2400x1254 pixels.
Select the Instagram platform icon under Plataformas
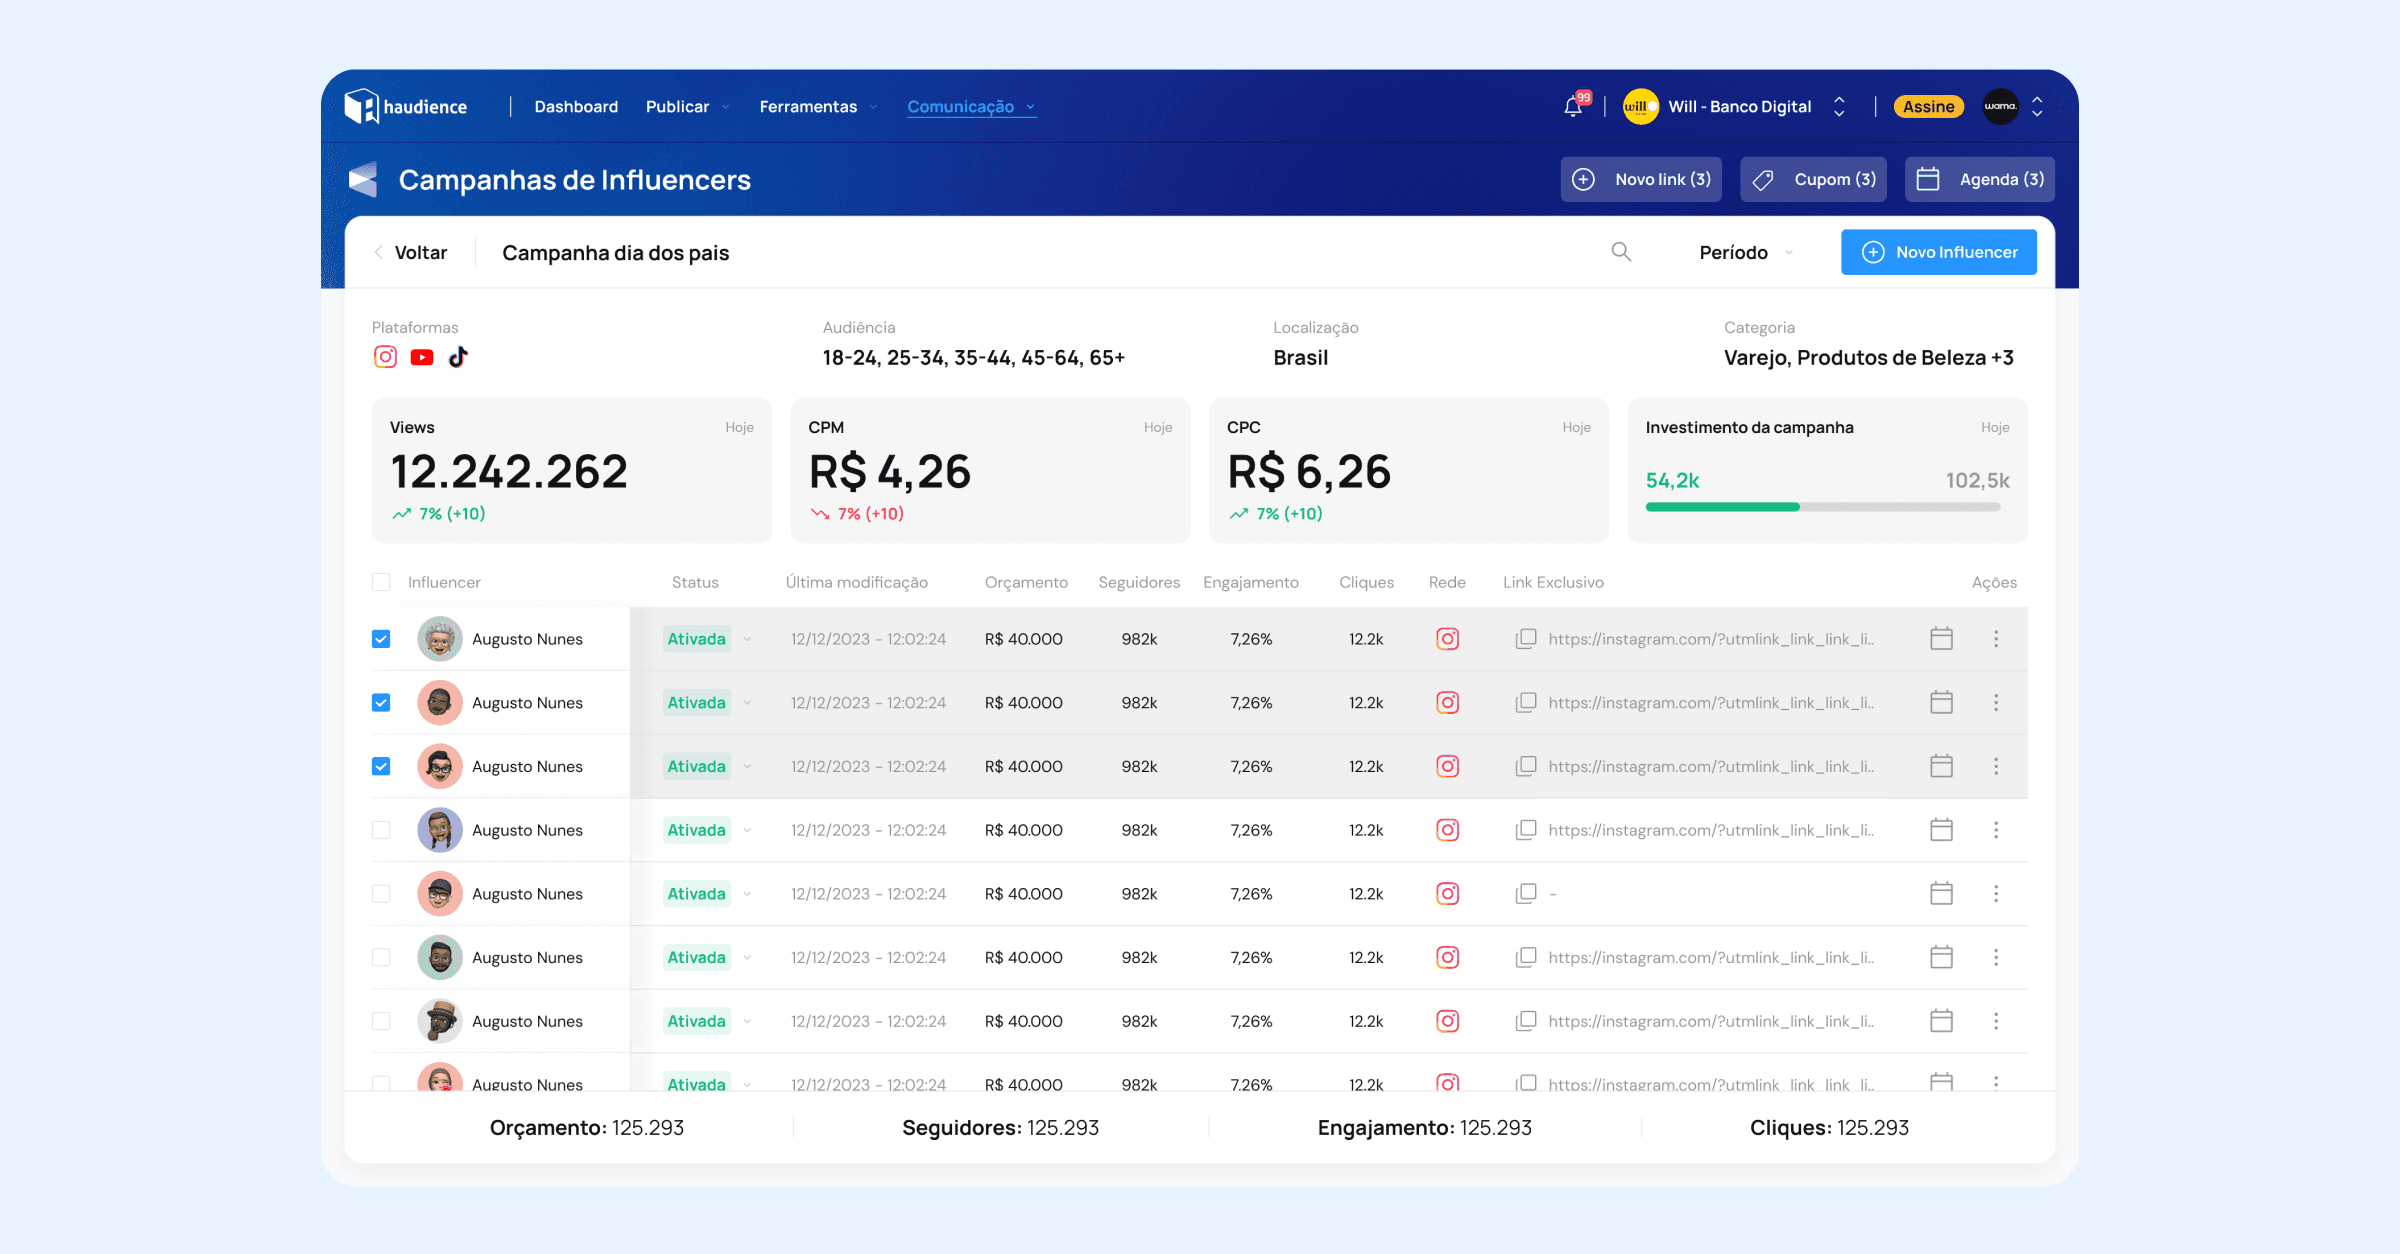385,357
